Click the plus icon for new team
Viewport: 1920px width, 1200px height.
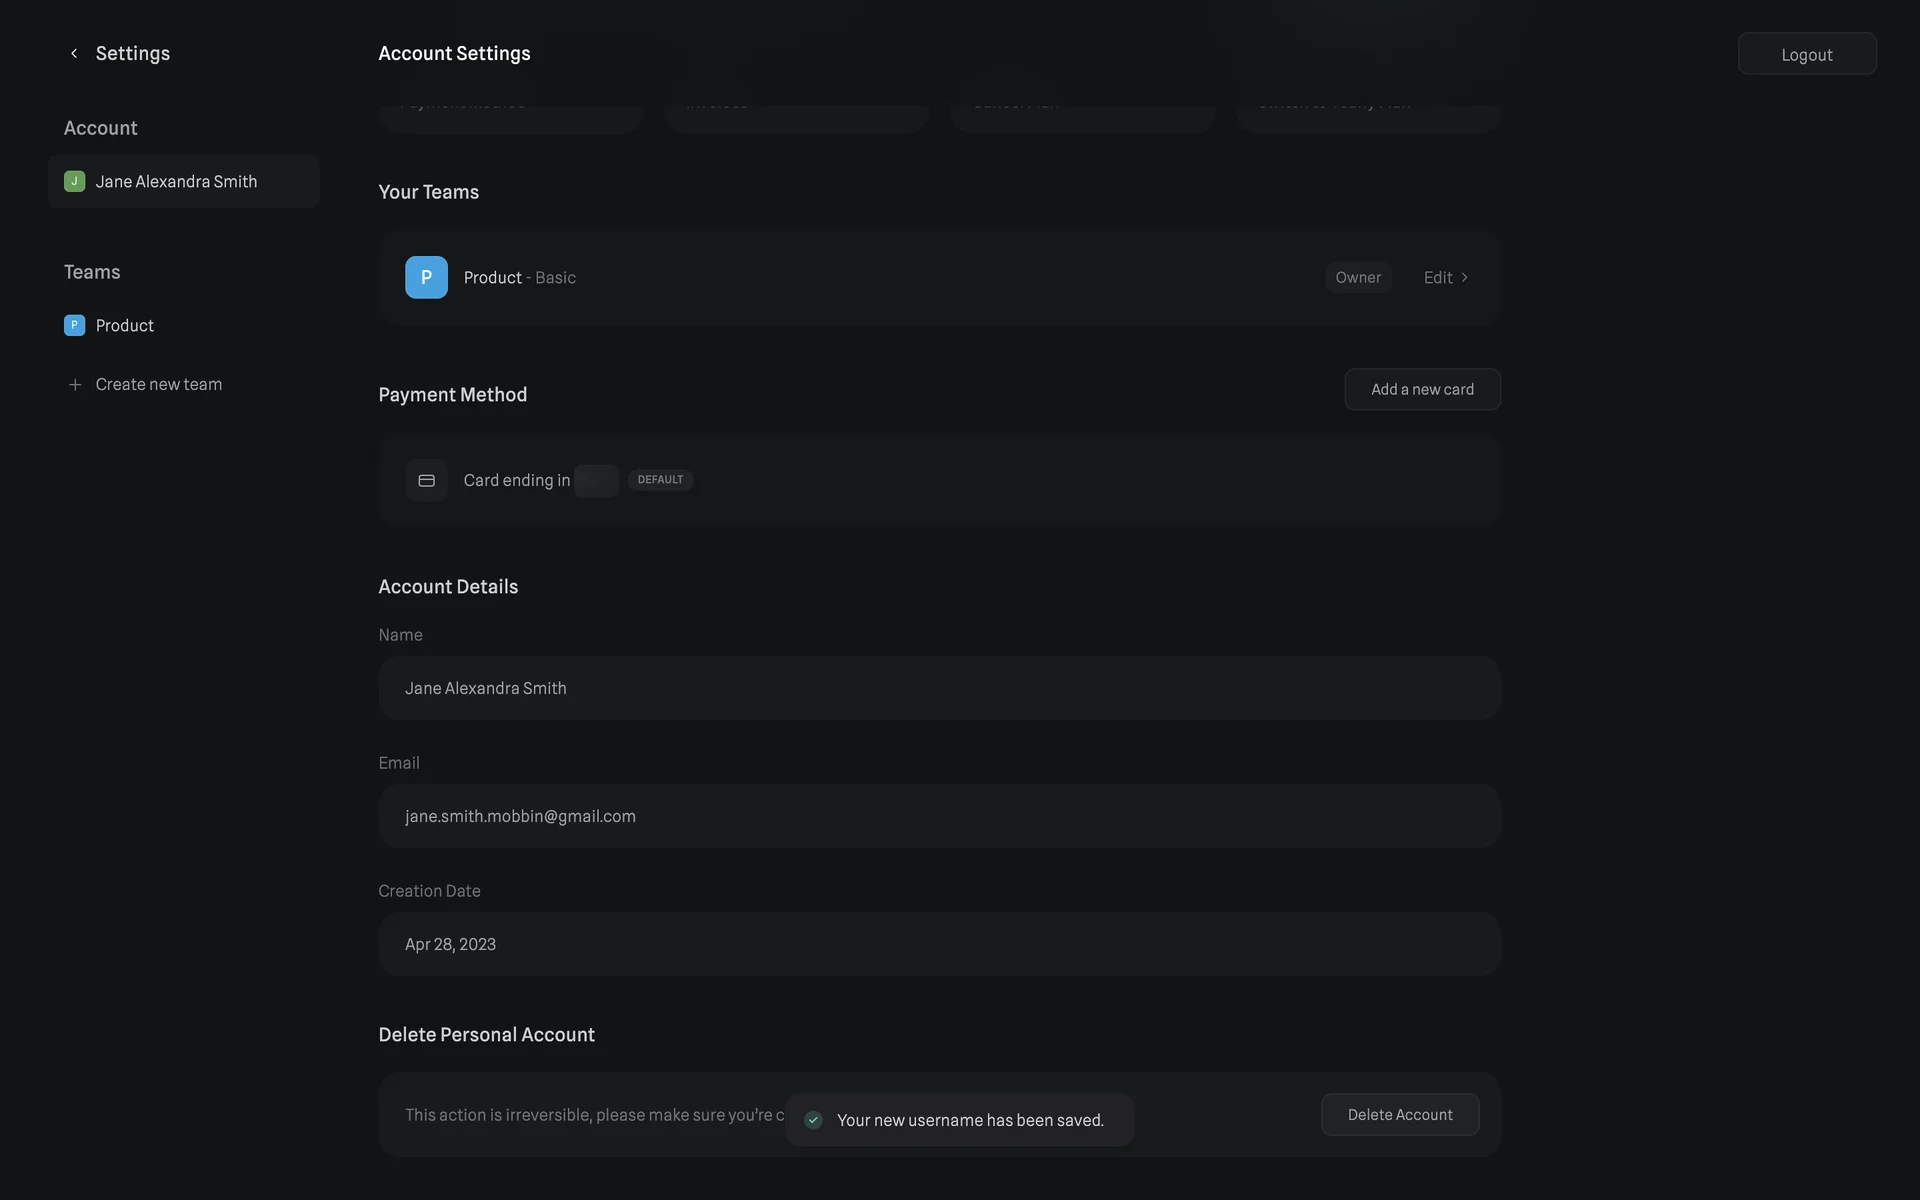75,385
